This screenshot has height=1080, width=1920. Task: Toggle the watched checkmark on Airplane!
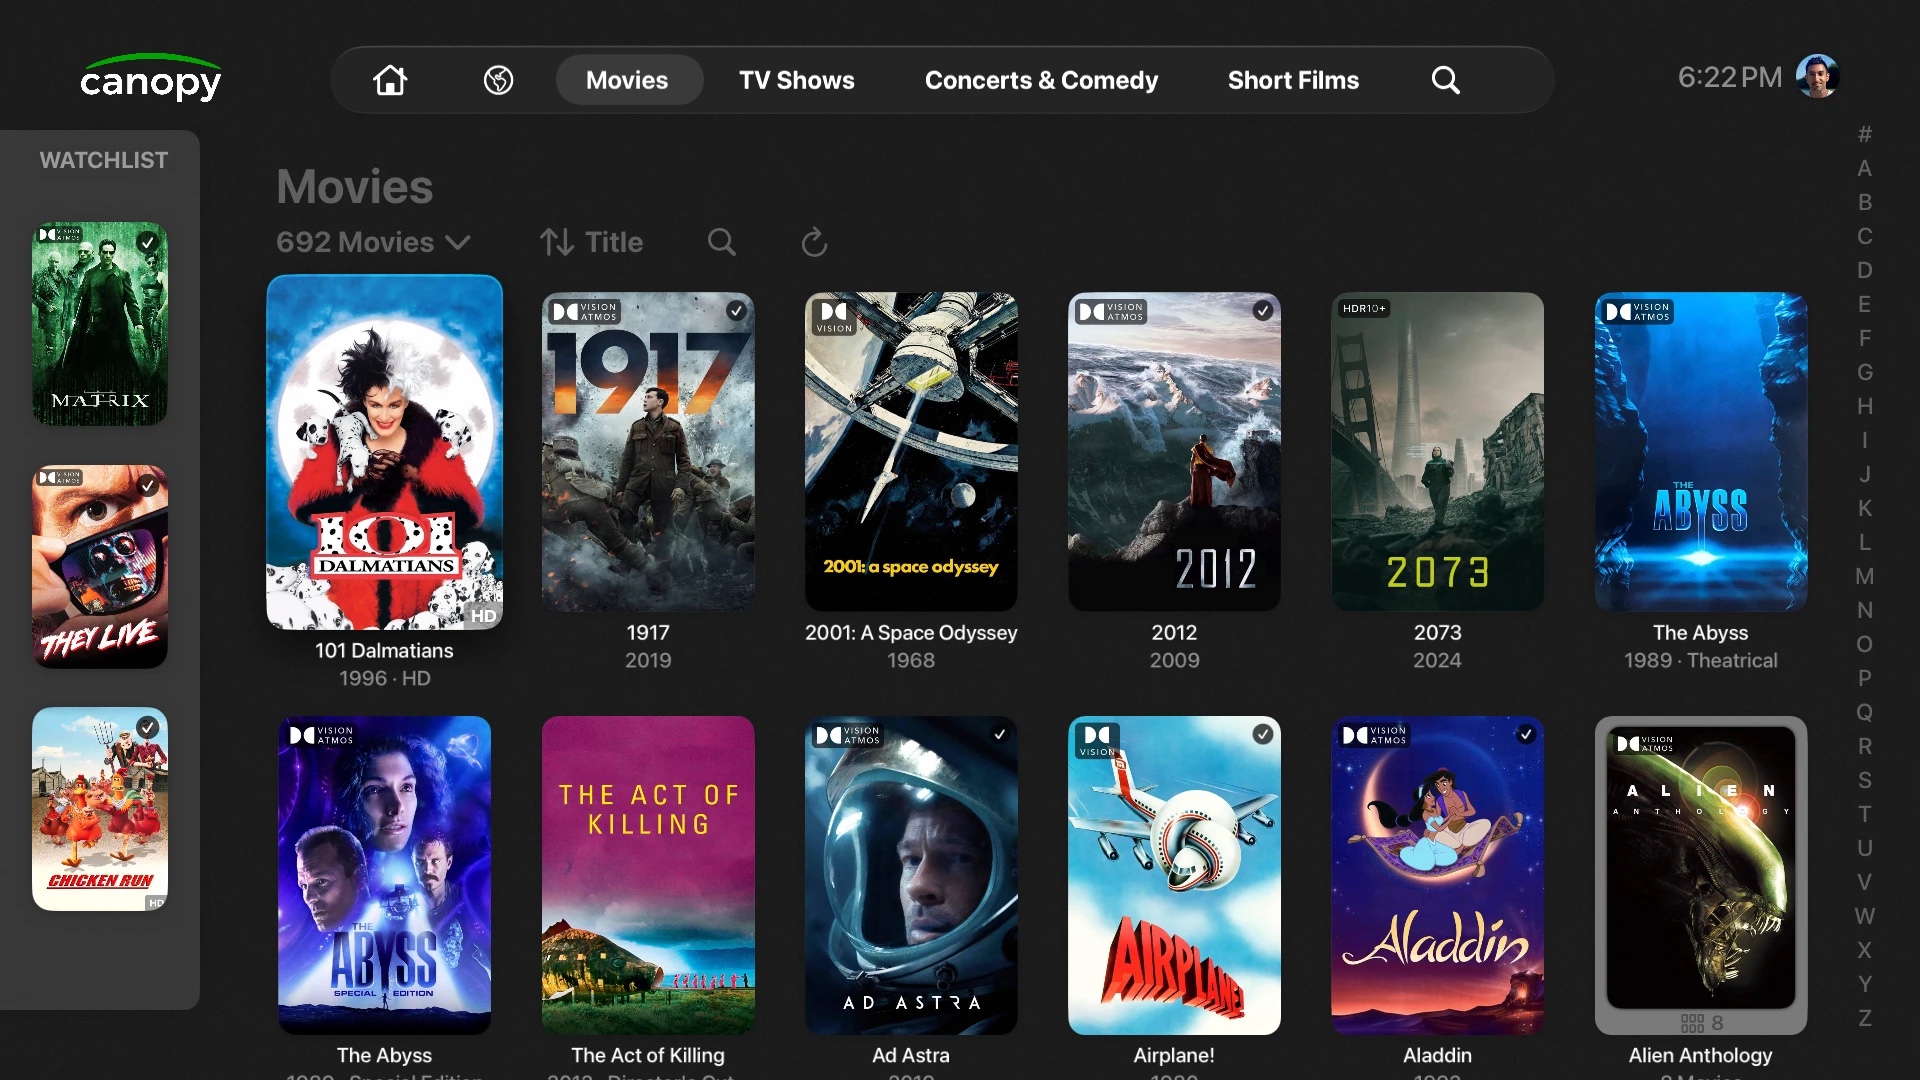point(1263,734)
